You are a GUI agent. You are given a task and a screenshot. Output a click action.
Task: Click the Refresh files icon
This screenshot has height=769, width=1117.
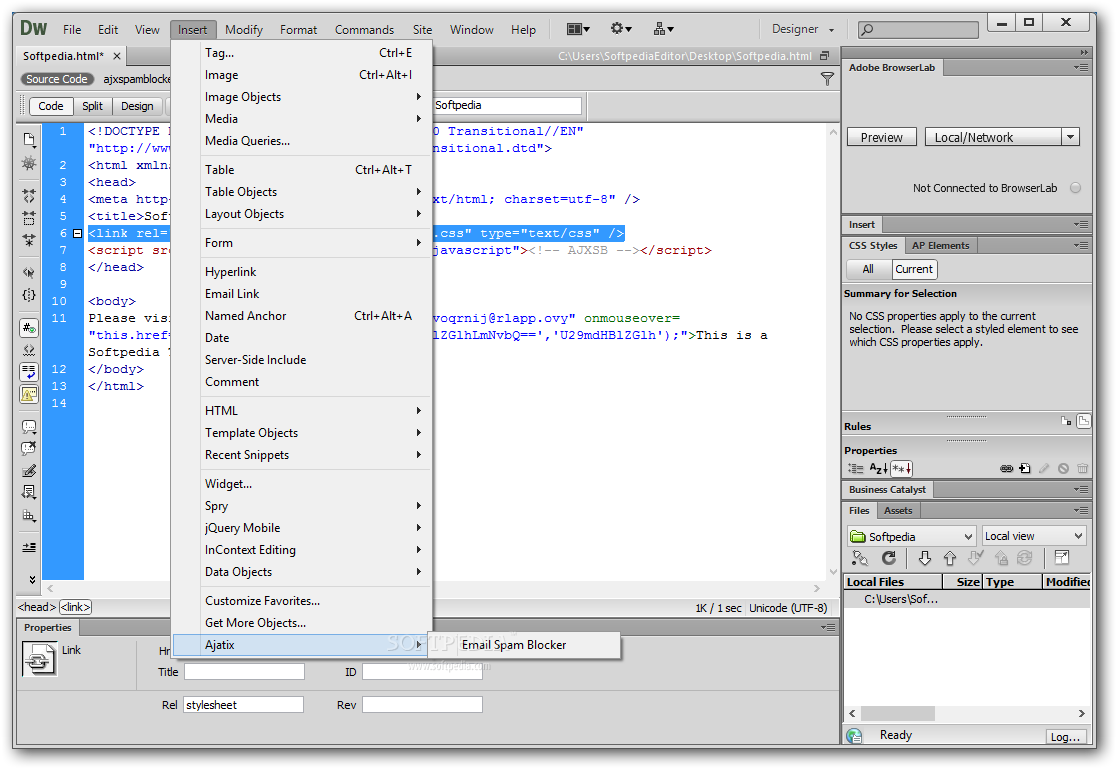888,558
